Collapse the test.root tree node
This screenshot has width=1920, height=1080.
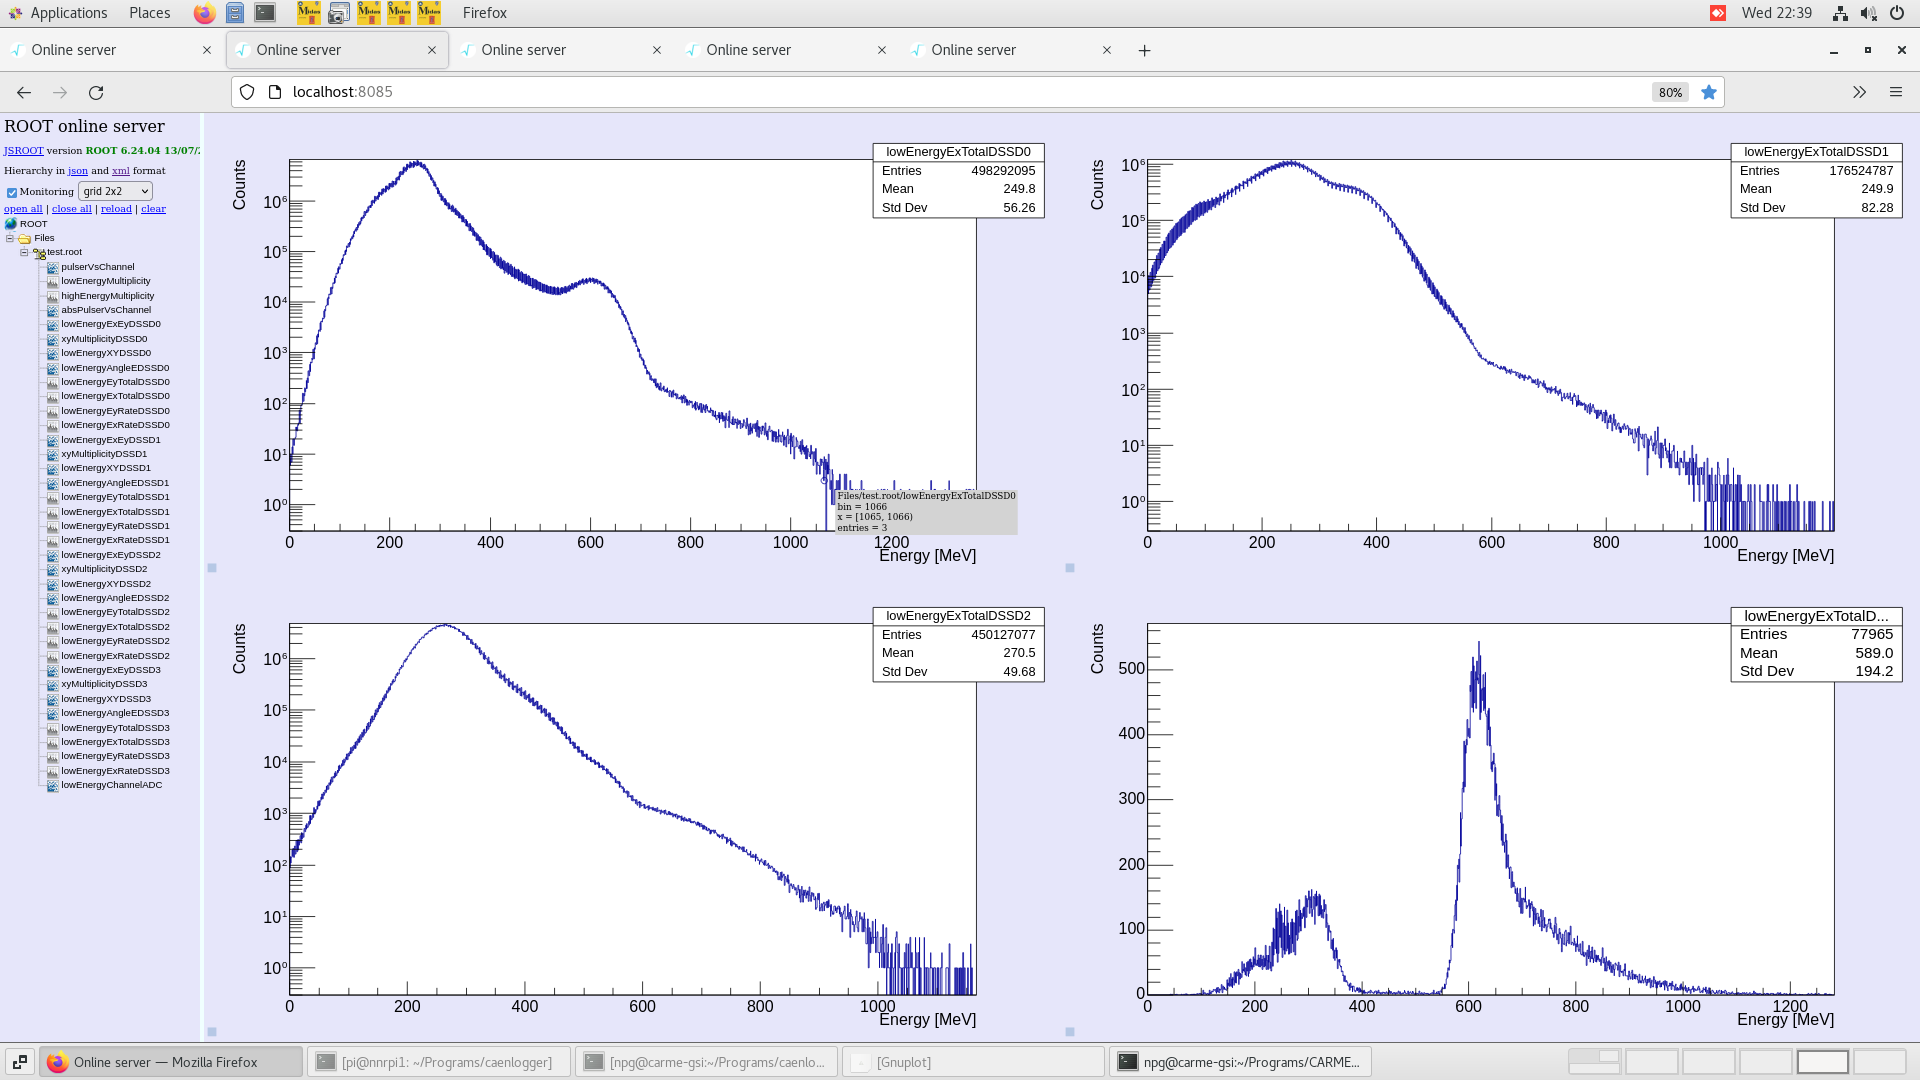pyautogui.click(x=24, y=252)
